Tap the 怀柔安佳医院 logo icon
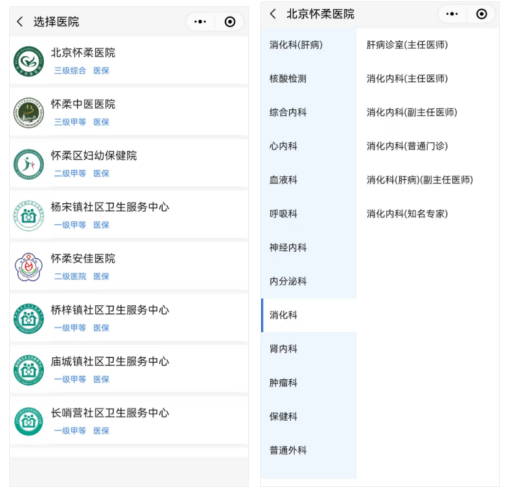509x493 pixels. (x=29, y=267)
